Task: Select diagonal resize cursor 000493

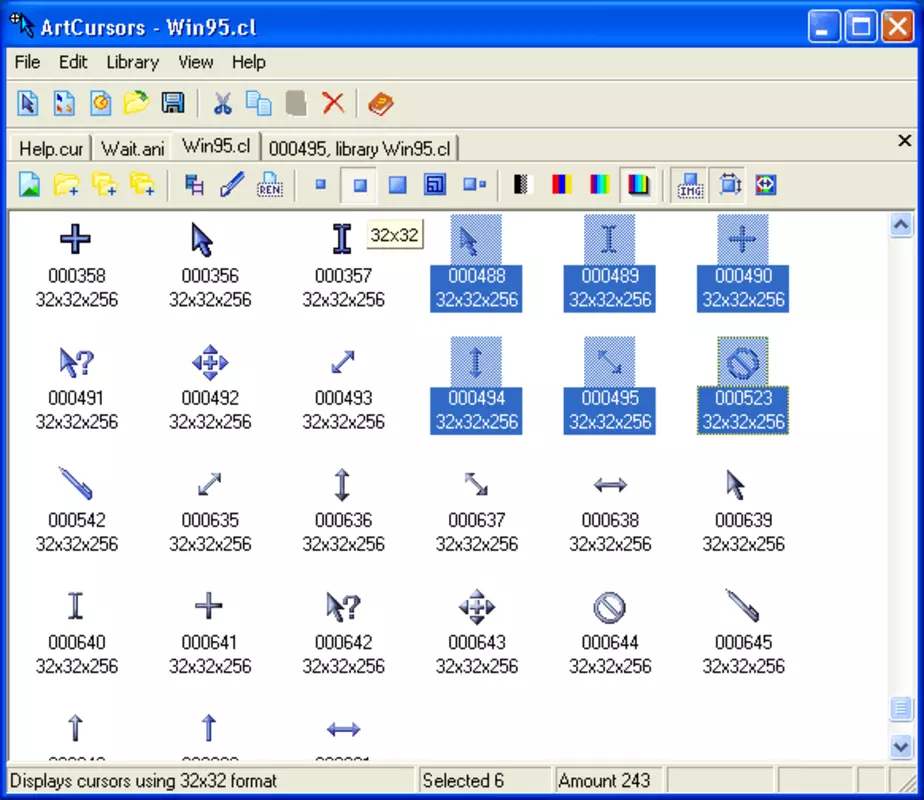Action: (x=343, y=362)
